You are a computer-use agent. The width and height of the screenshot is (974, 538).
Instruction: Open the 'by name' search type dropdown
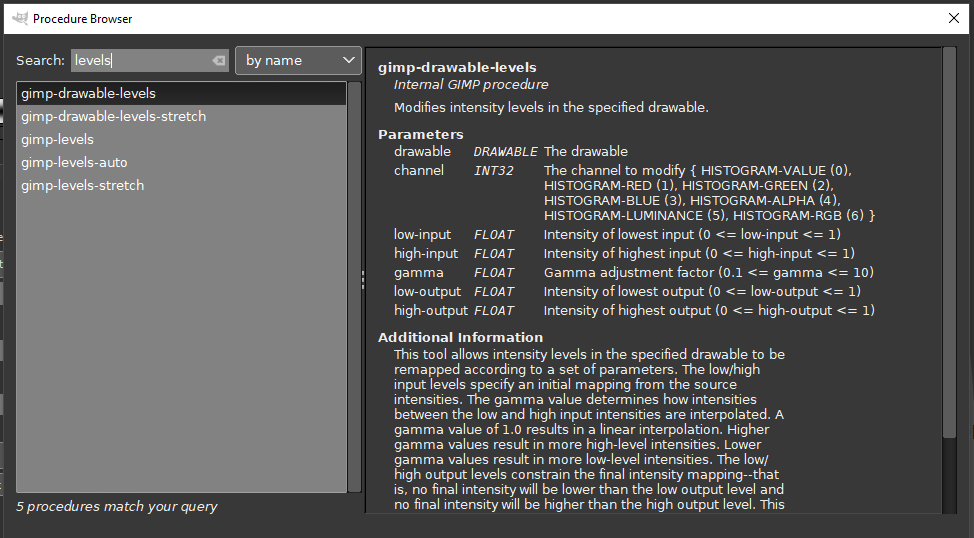point(298,60)
